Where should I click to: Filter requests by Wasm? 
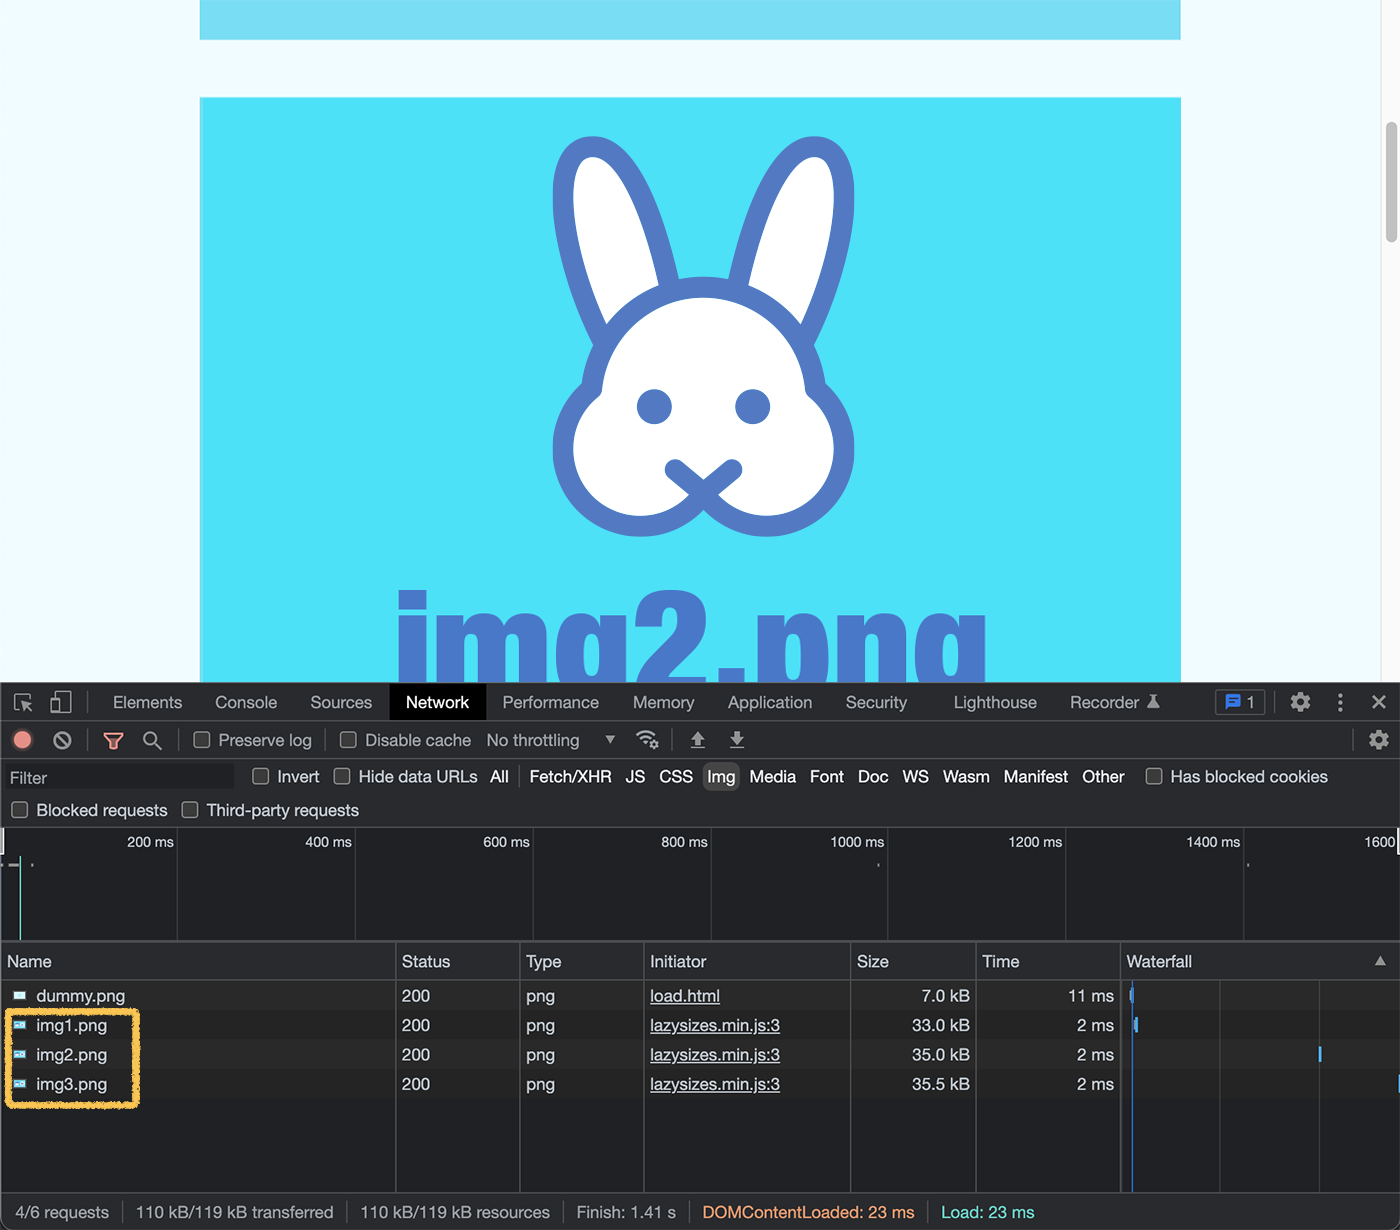[x=966, y=776]
